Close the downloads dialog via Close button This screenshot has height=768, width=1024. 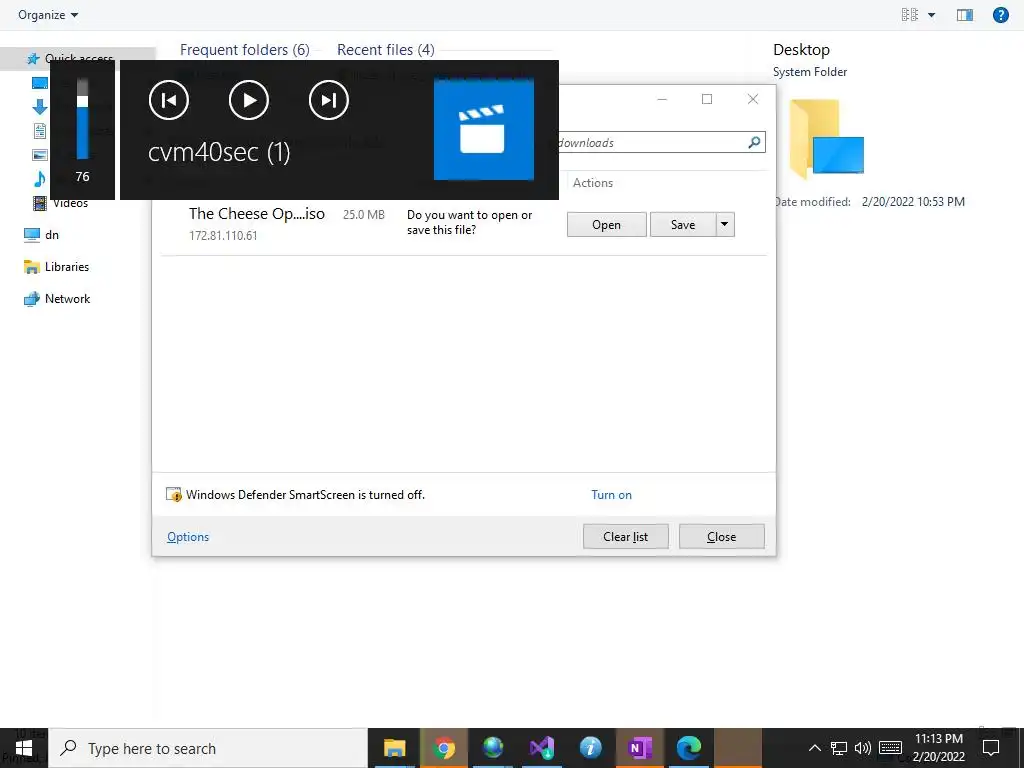coord(722,537)
